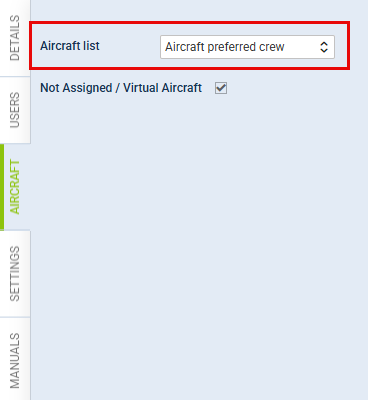Switch to the DETAILS vertical tab
Viewport: 368px width, 400px height.
pos(15,38)
